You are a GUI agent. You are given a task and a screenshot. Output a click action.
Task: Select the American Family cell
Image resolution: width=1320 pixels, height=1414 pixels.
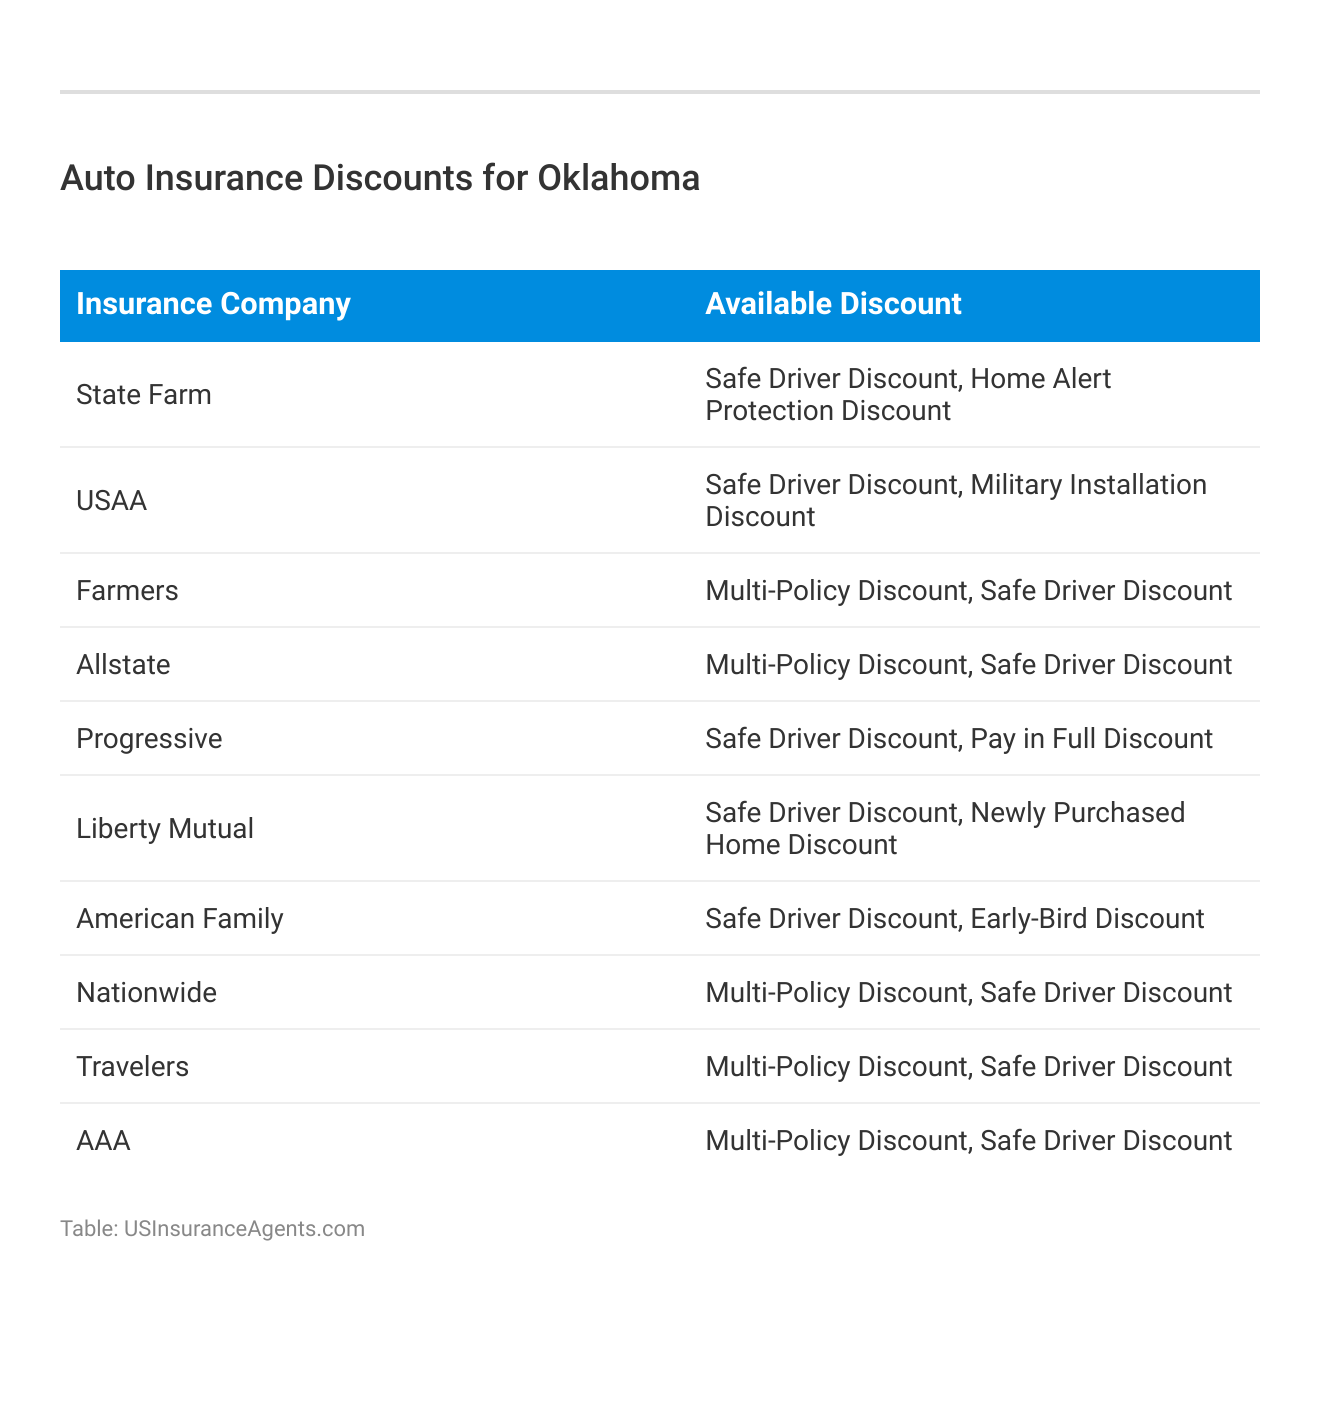click(180, 919)
